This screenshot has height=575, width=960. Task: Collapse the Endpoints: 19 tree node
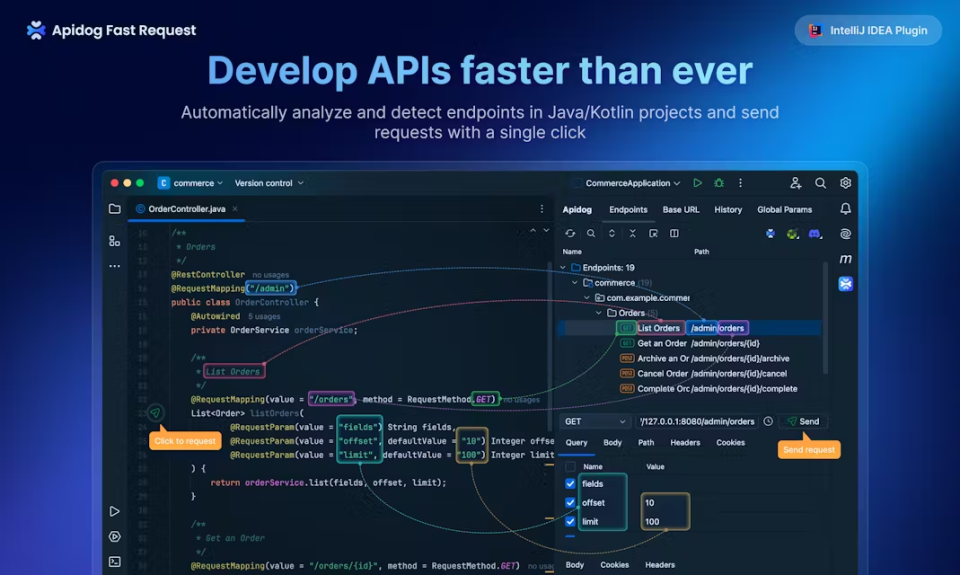563,268
